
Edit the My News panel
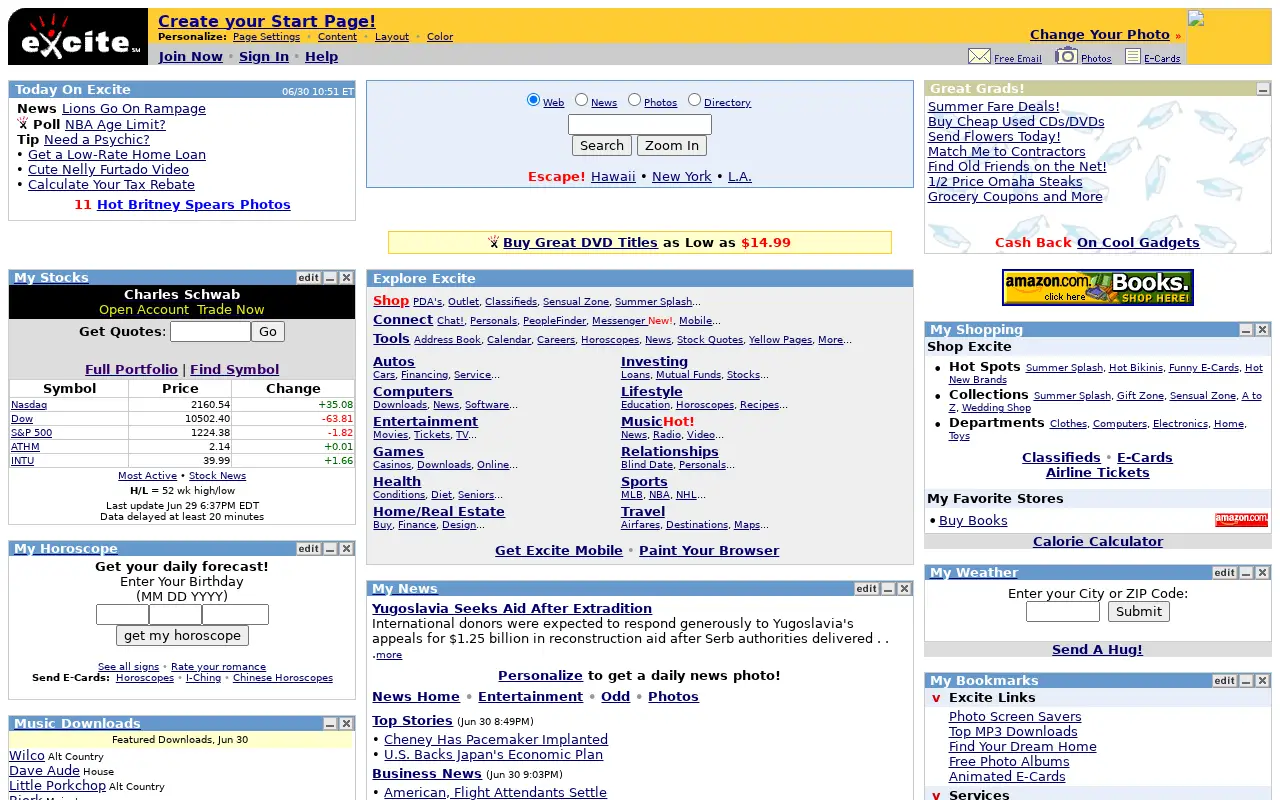867,589
